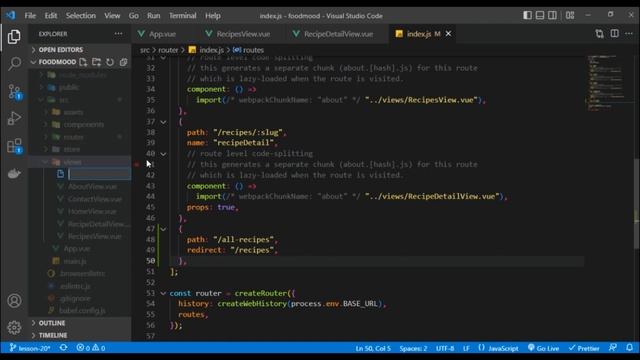Change Spaces: 2 indentation setting
This screenshot has width=640, height=360.
(x=413, y=348)
